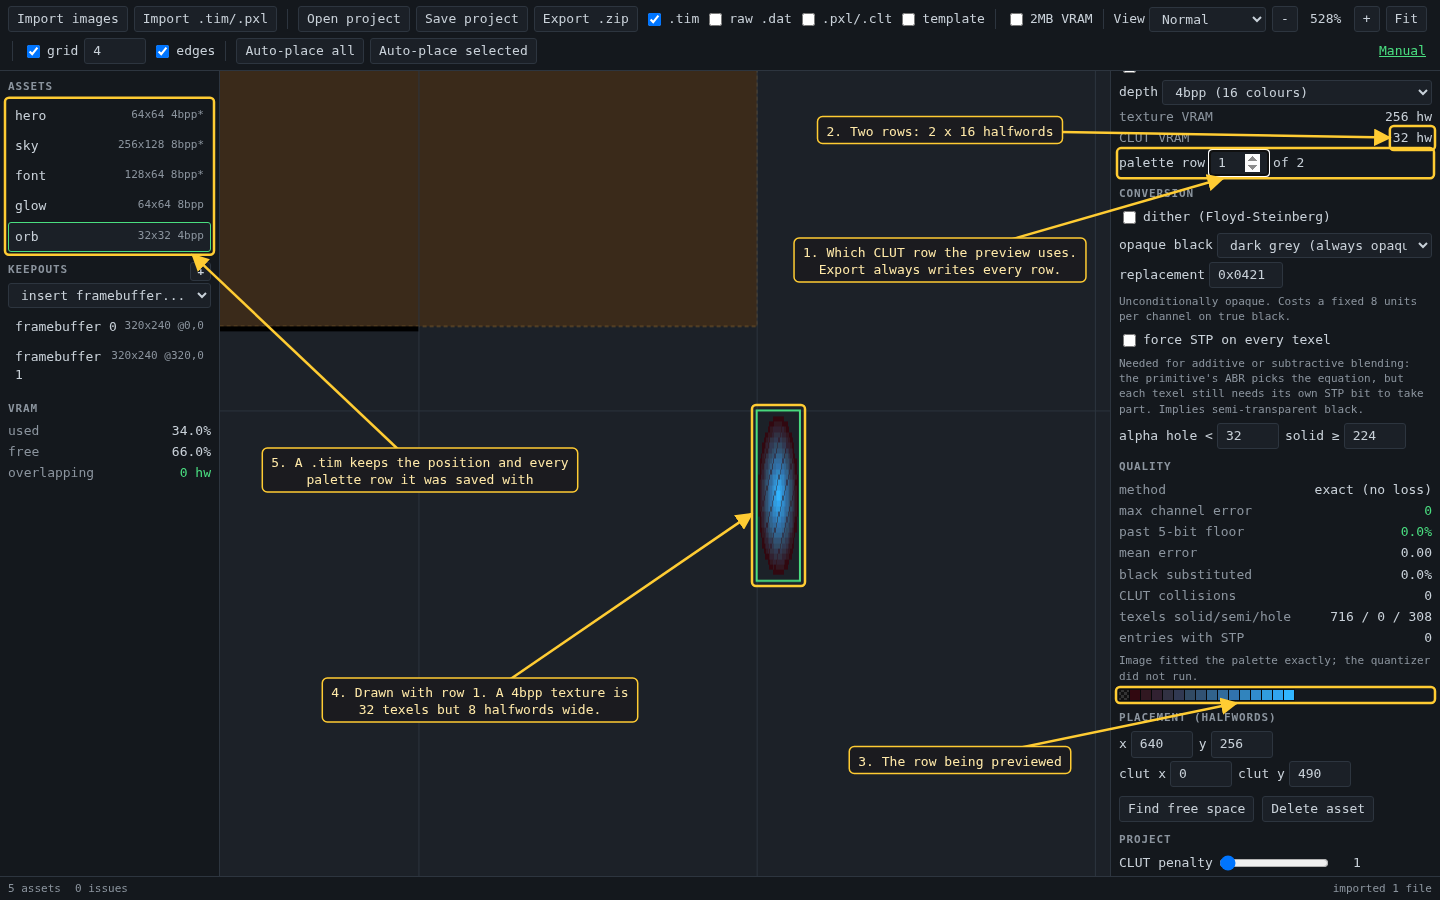
Task: Choose the font asset in the list
Action: pyautogui.click(x=109, y=175)
